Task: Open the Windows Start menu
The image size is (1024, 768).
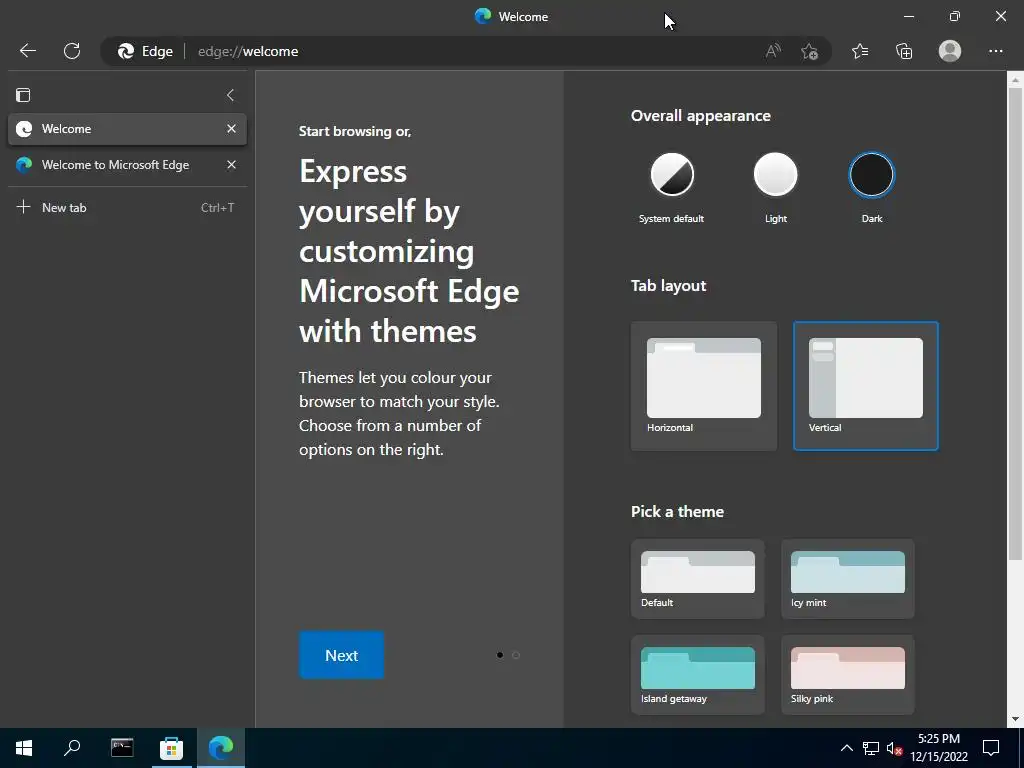Action: click(x=24, y=748)
